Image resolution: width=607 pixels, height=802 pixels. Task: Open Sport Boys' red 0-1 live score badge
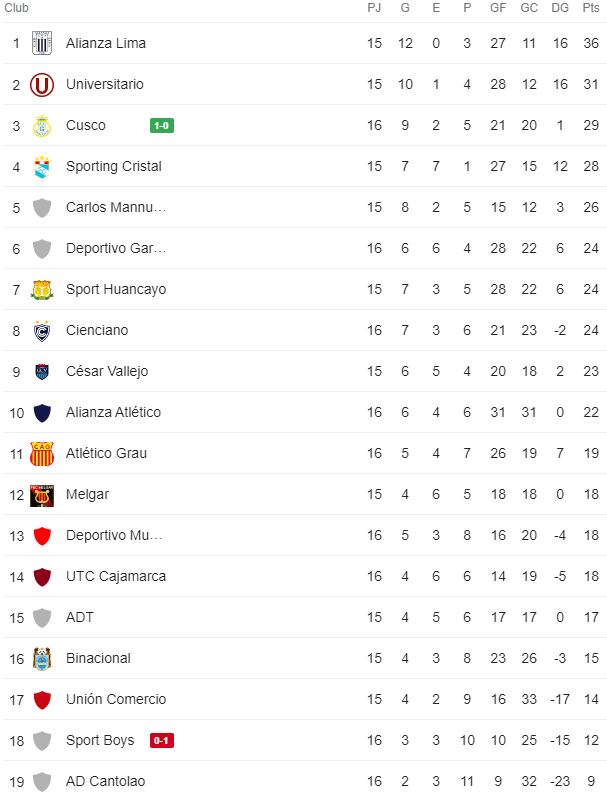161,741
